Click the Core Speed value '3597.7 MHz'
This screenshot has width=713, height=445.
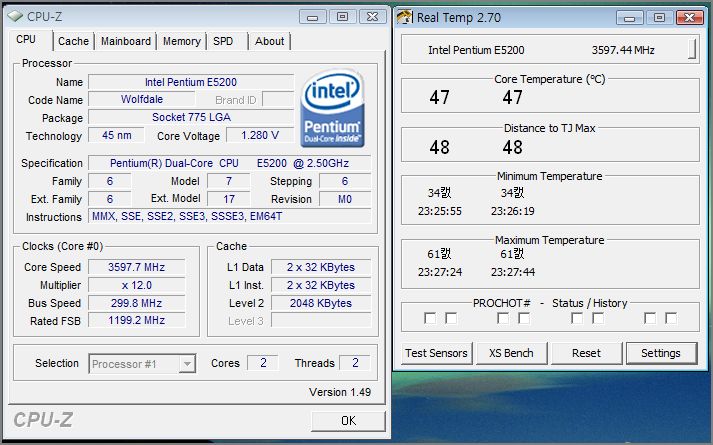tap(136, 267)
